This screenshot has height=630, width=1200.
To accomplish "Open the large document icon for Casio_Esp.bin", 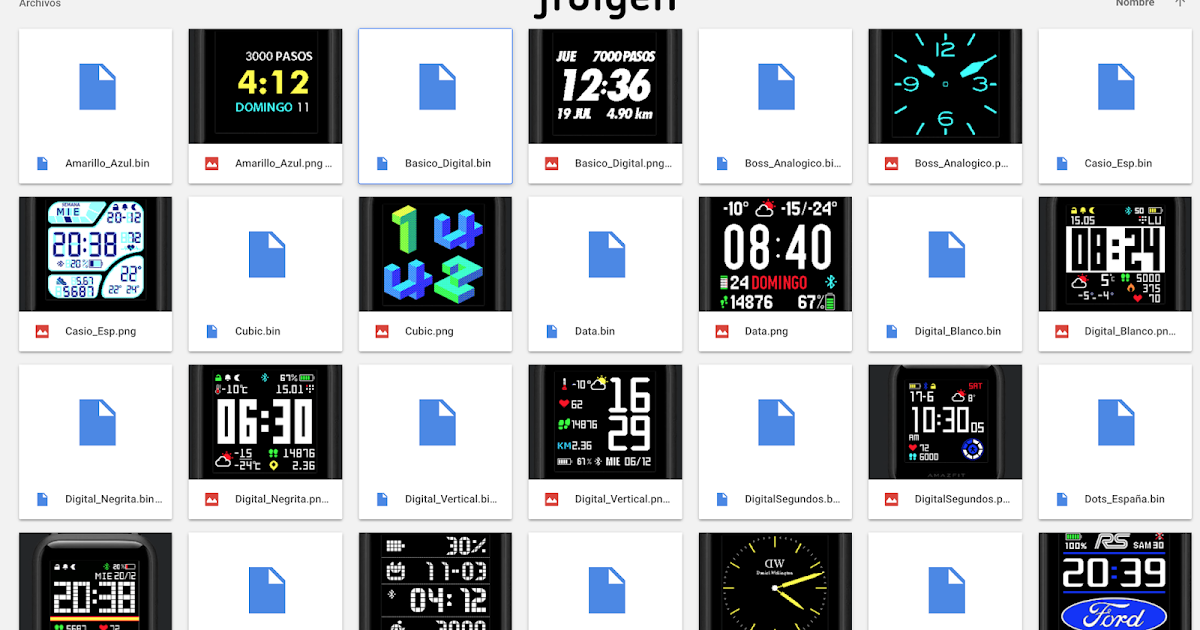I will [x=1117, y=86].
